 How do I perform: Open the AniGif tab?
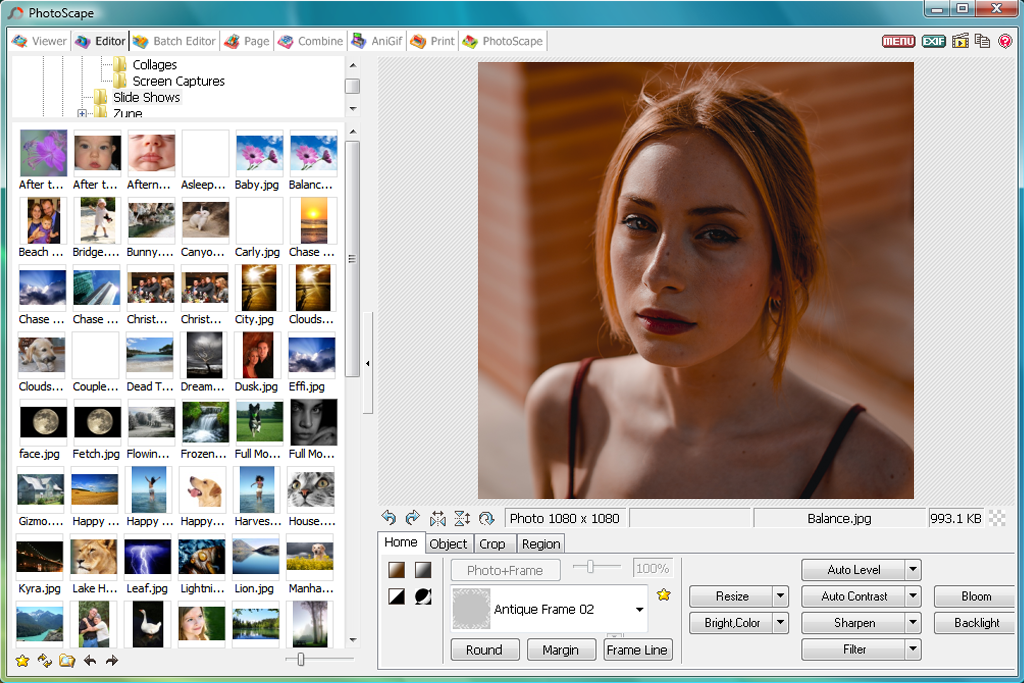(x=377, y=41)
